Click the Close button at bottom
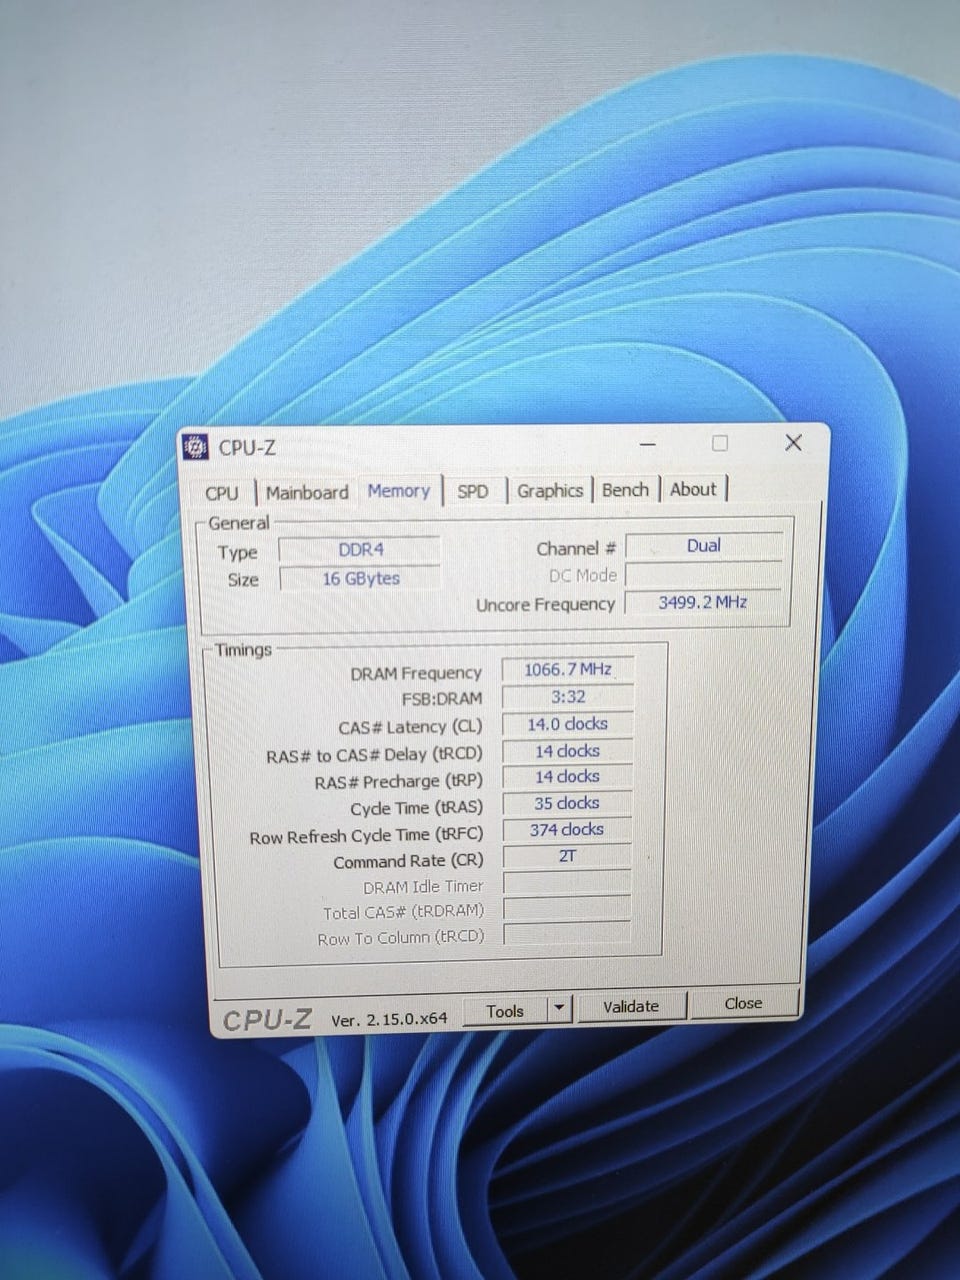 point(743,1003)
